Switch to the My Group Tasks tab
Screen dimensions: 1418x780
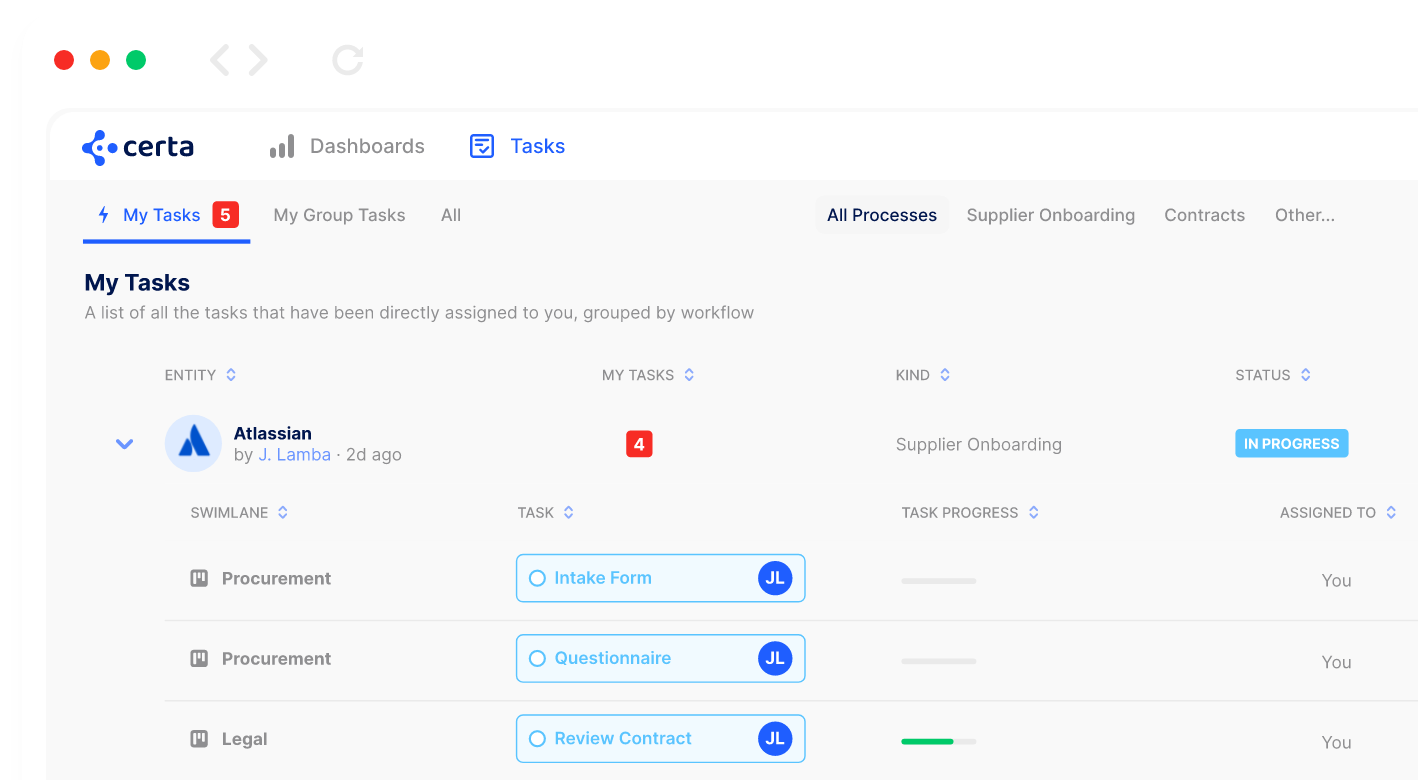339,215
